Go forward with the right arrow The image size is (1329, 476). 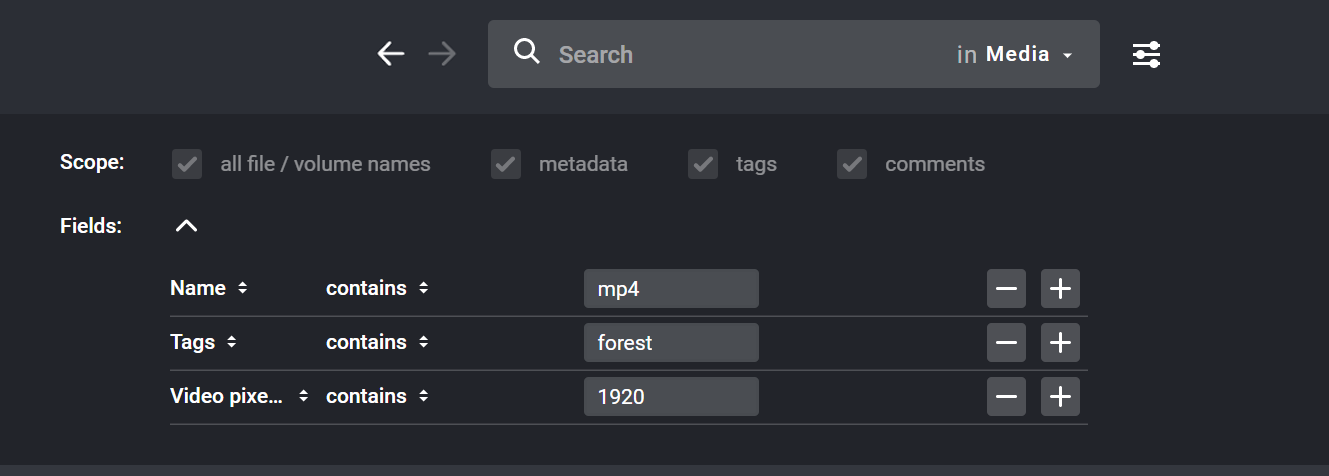pyautogui.click(x=442, y=54)
